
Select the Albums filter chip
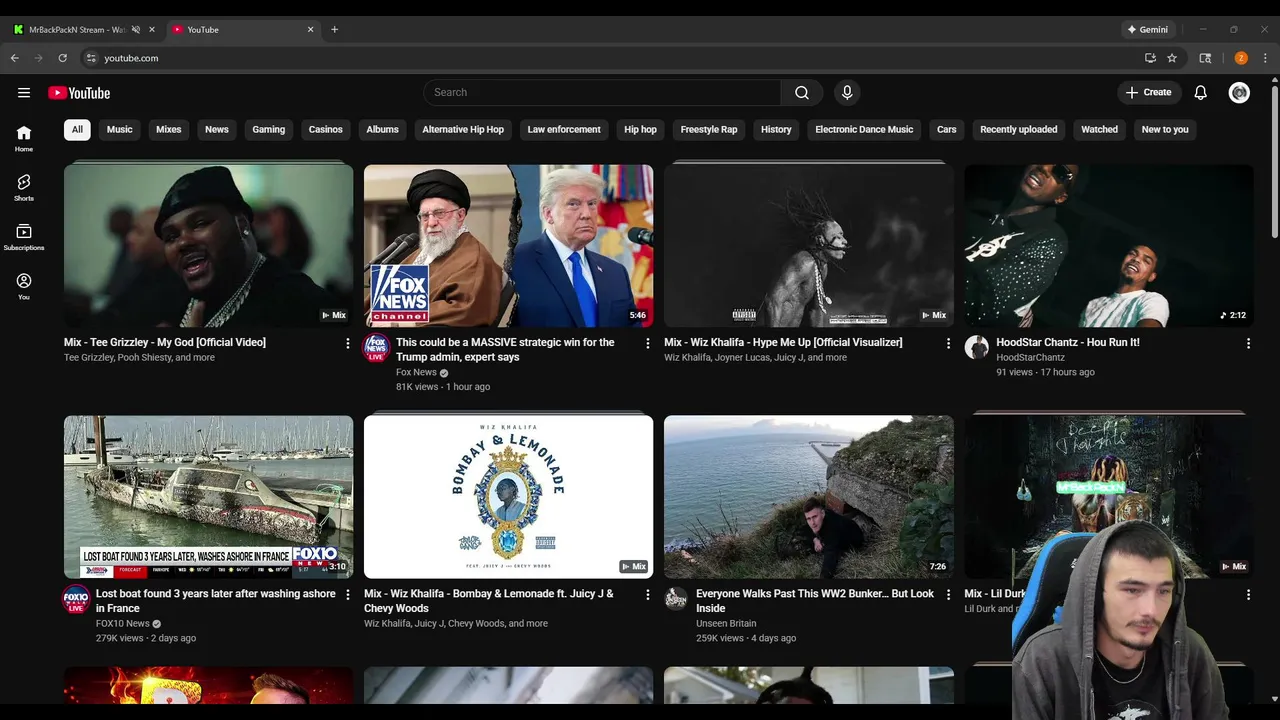coord(382,130)
